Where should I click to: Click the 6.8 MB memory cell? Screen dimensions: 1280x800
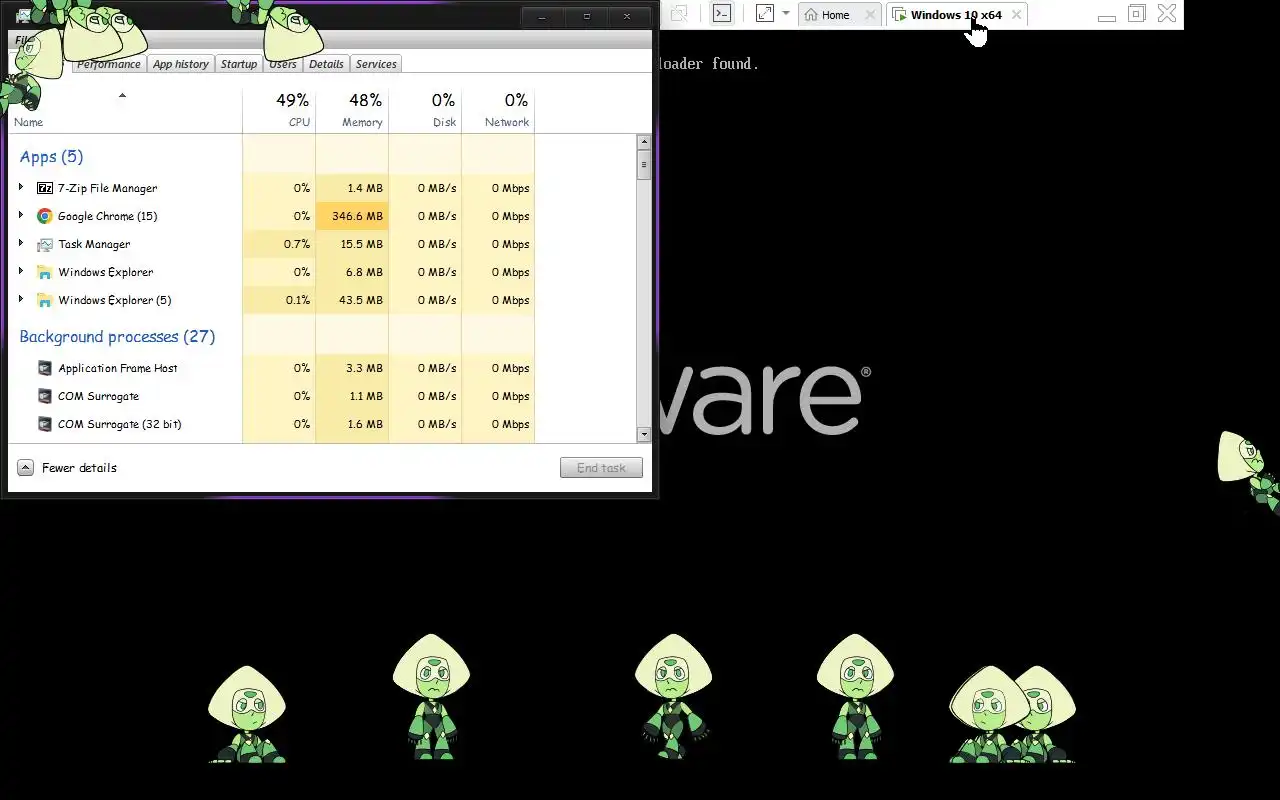pos(352,272)
